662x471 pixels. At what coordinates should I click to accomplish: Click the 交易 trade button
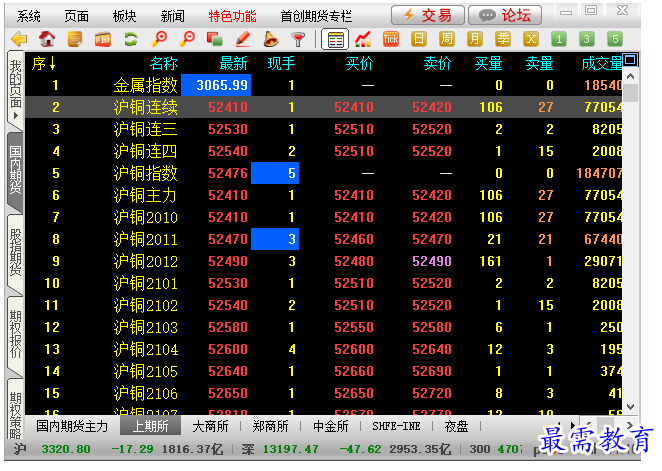tap(428, 16)
